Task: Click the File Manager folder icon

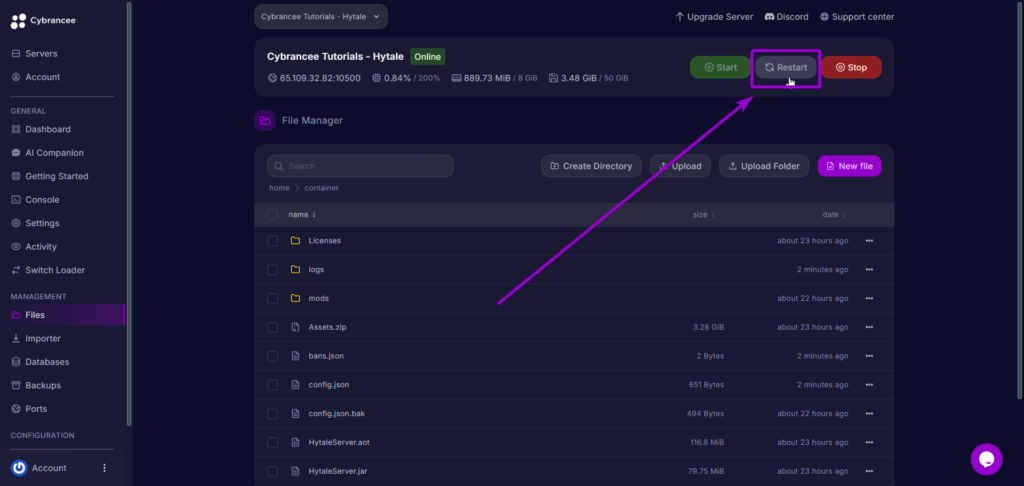Action: (265, 121)
